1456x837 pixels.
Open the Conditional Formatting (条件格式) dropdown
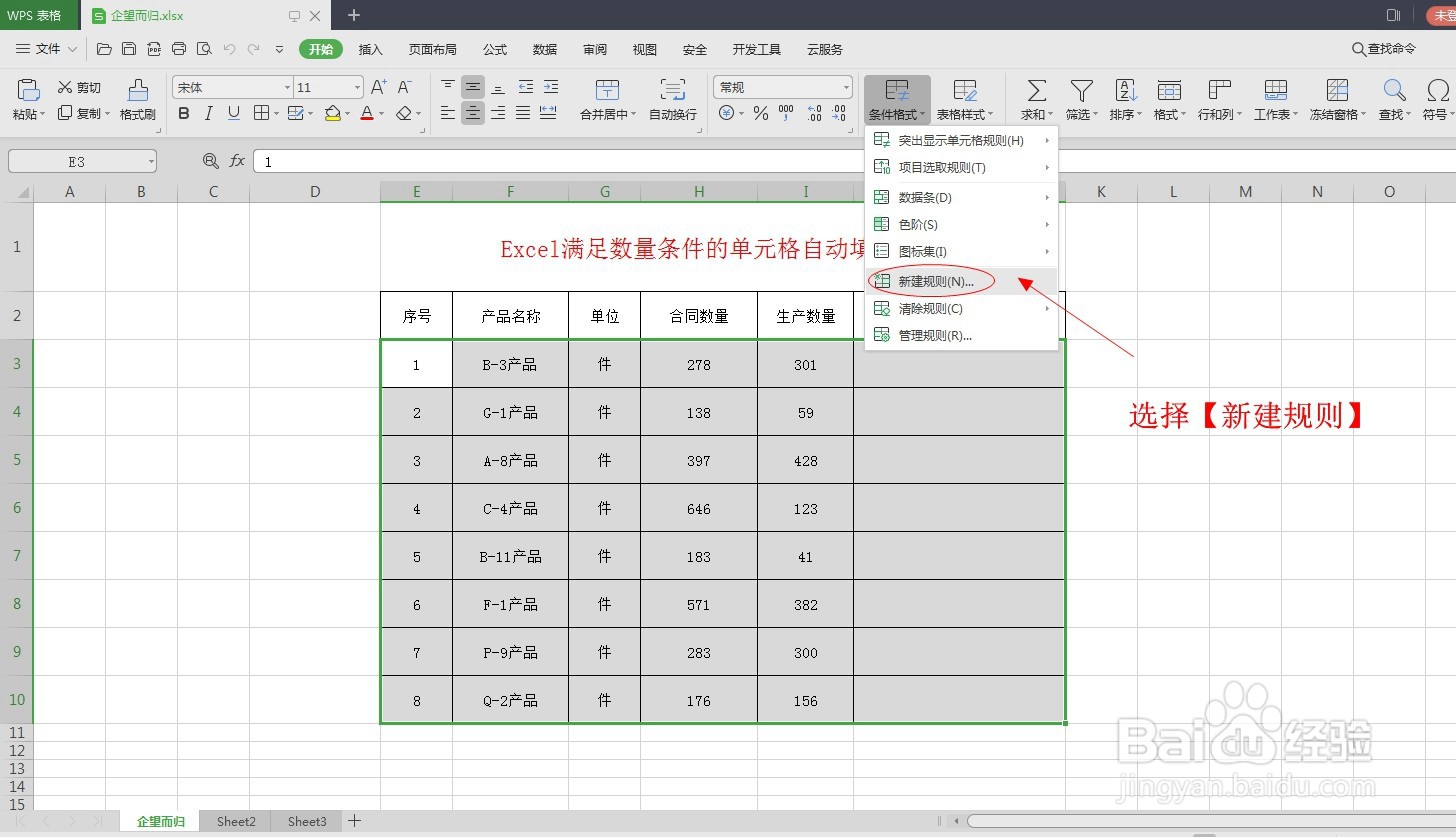pos(897,100)
